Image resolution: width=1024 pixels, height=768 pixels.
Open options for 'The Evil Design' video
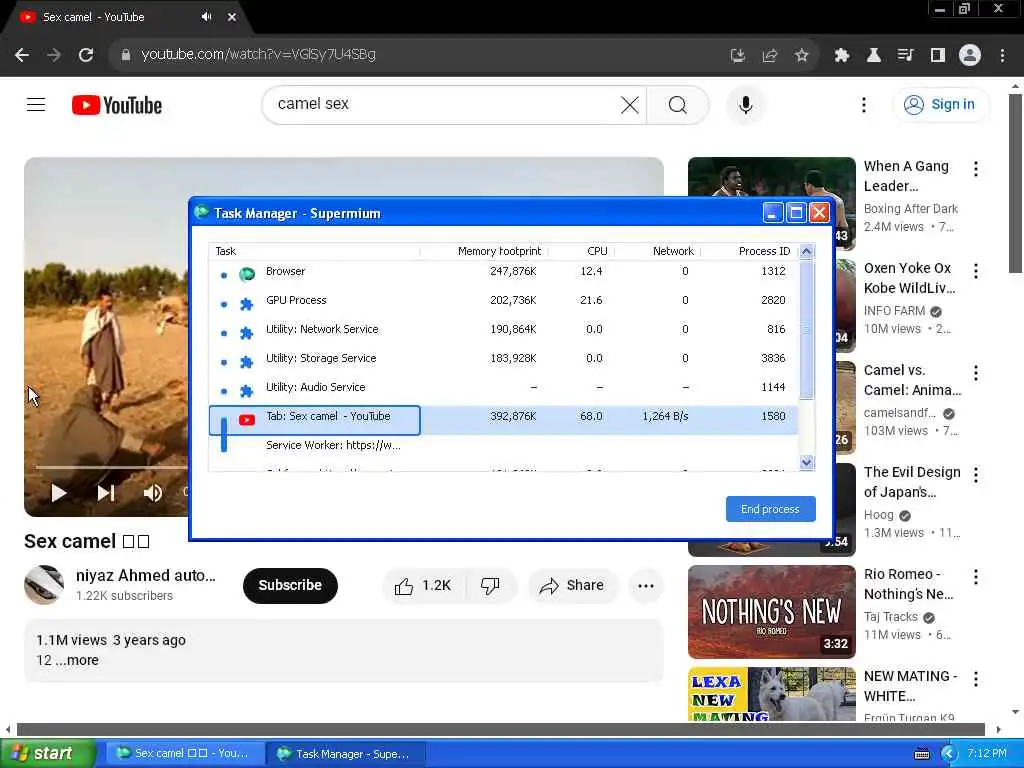[976, 475]
